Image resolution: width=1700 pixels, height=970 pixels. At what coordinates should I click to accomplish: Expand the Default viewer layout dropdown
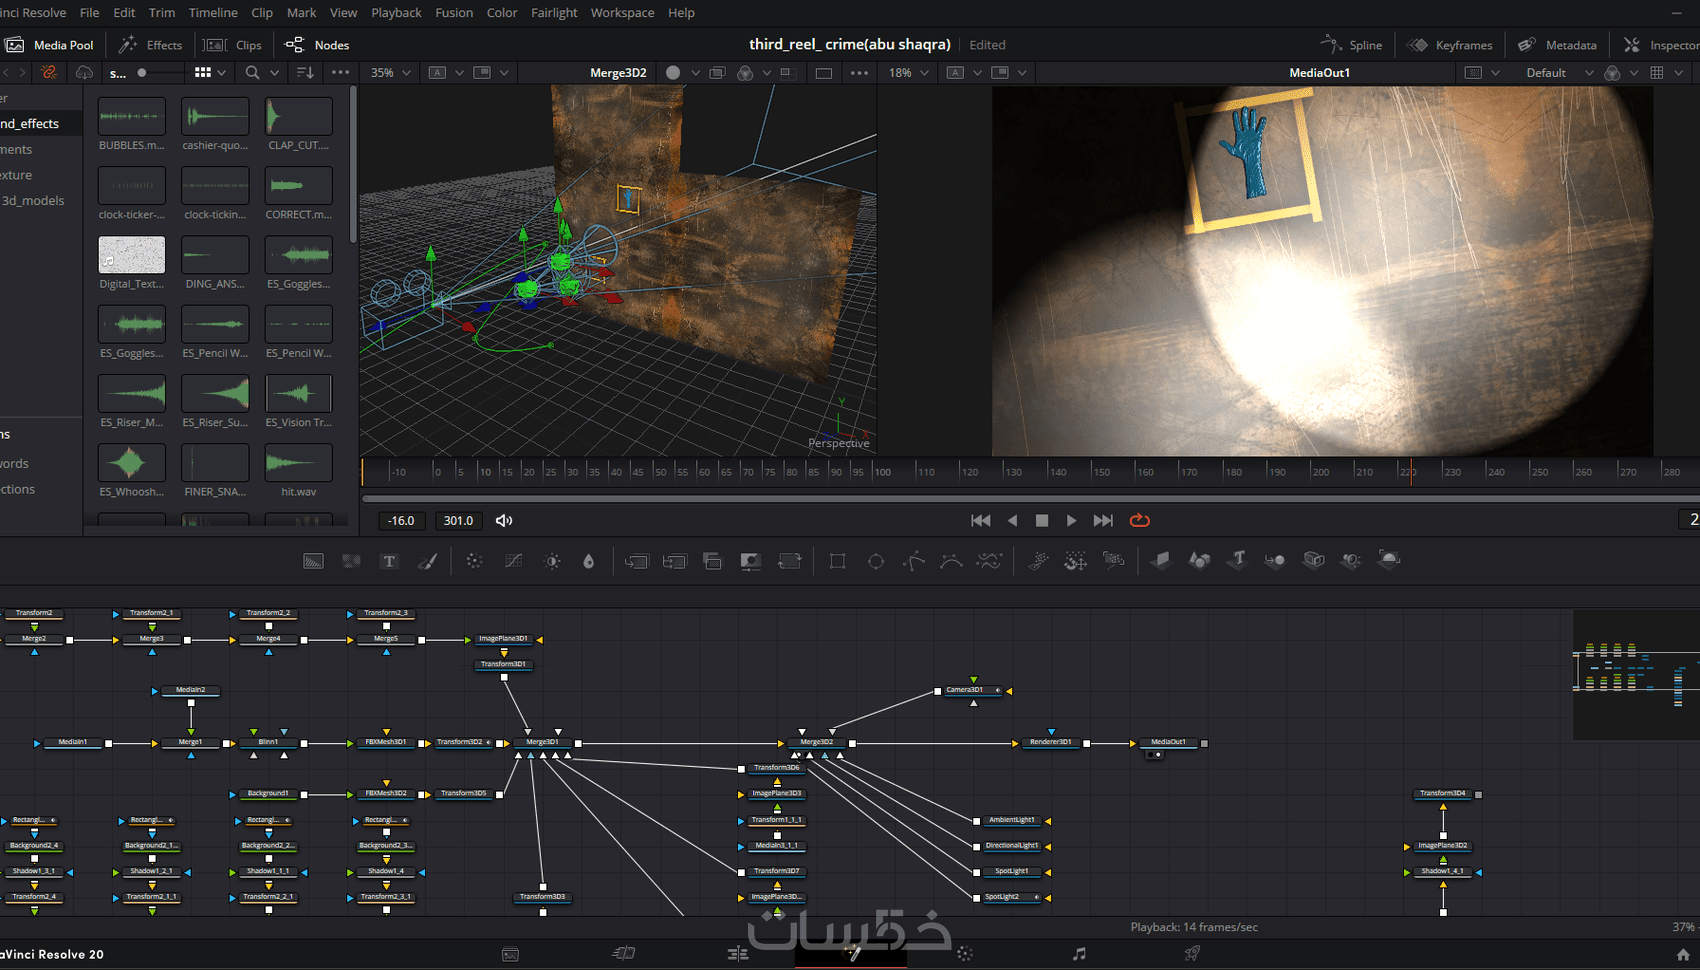1558,72
